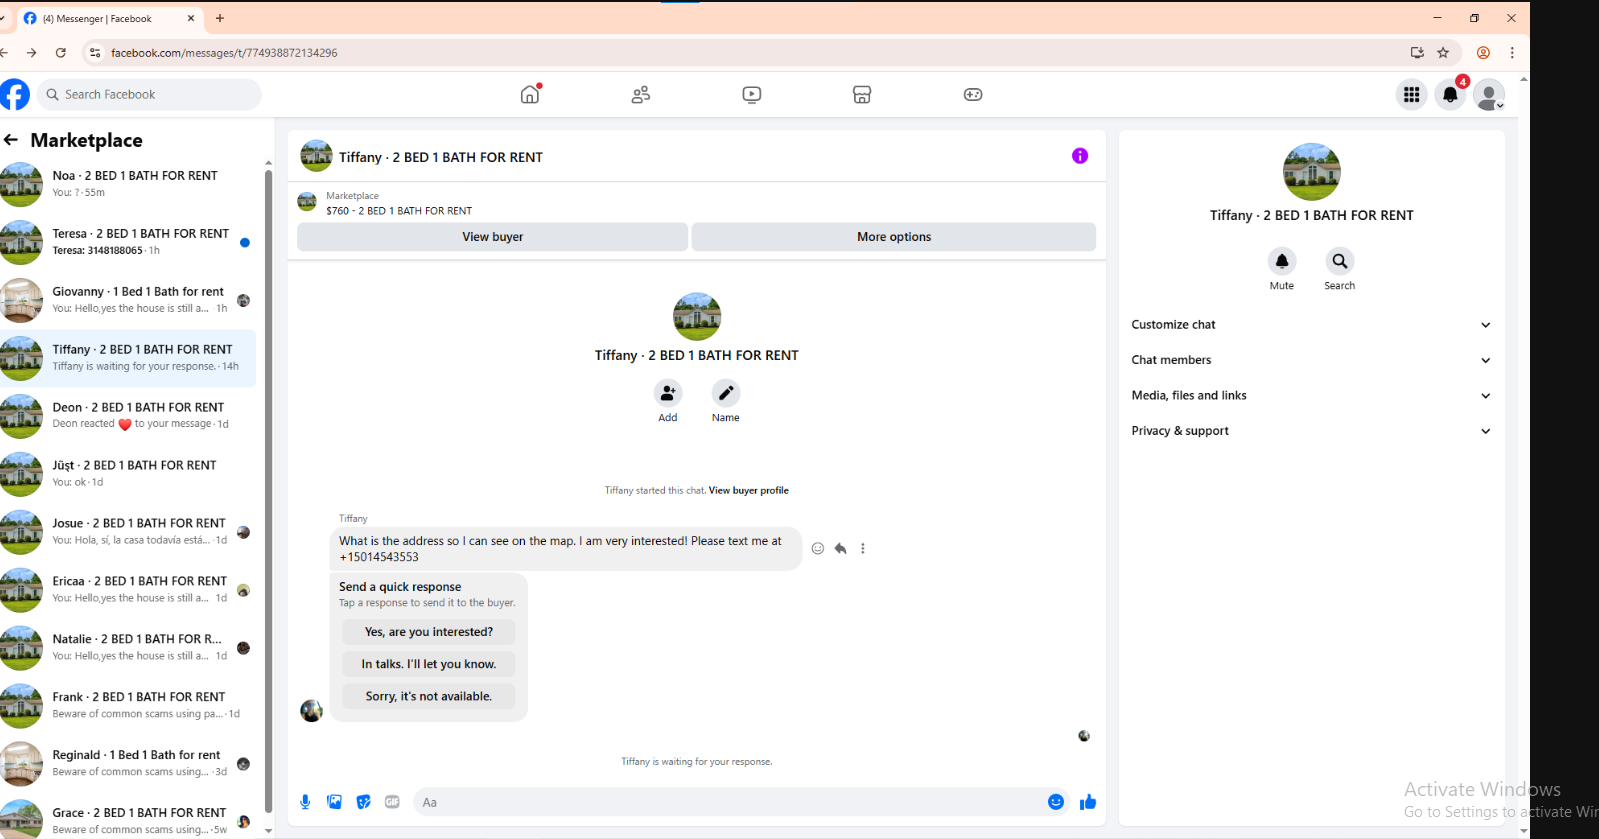Open Teresa conversation in list

[x=128, y=243]
